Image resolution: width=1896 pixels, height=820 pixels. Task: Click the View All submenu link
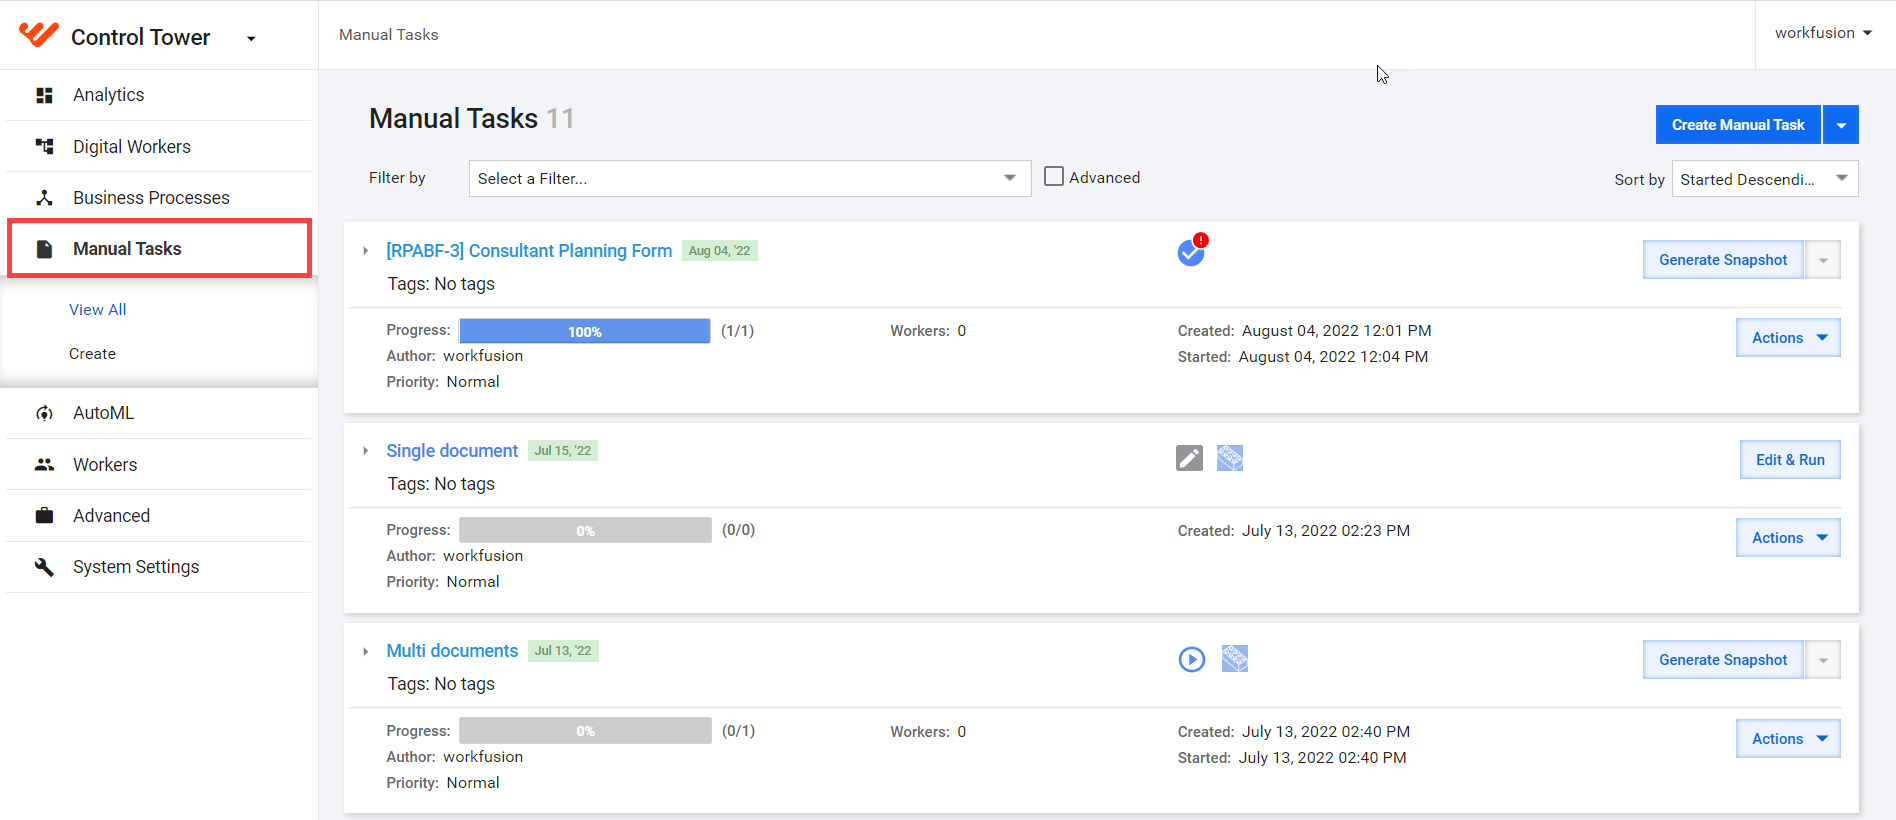[98, 310]
